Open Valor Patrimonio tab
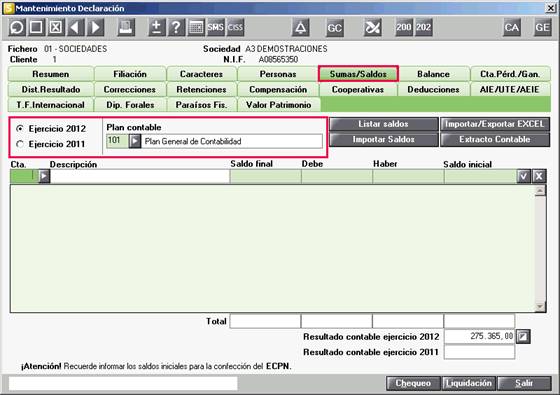560x395 pixels. (278, 105)
